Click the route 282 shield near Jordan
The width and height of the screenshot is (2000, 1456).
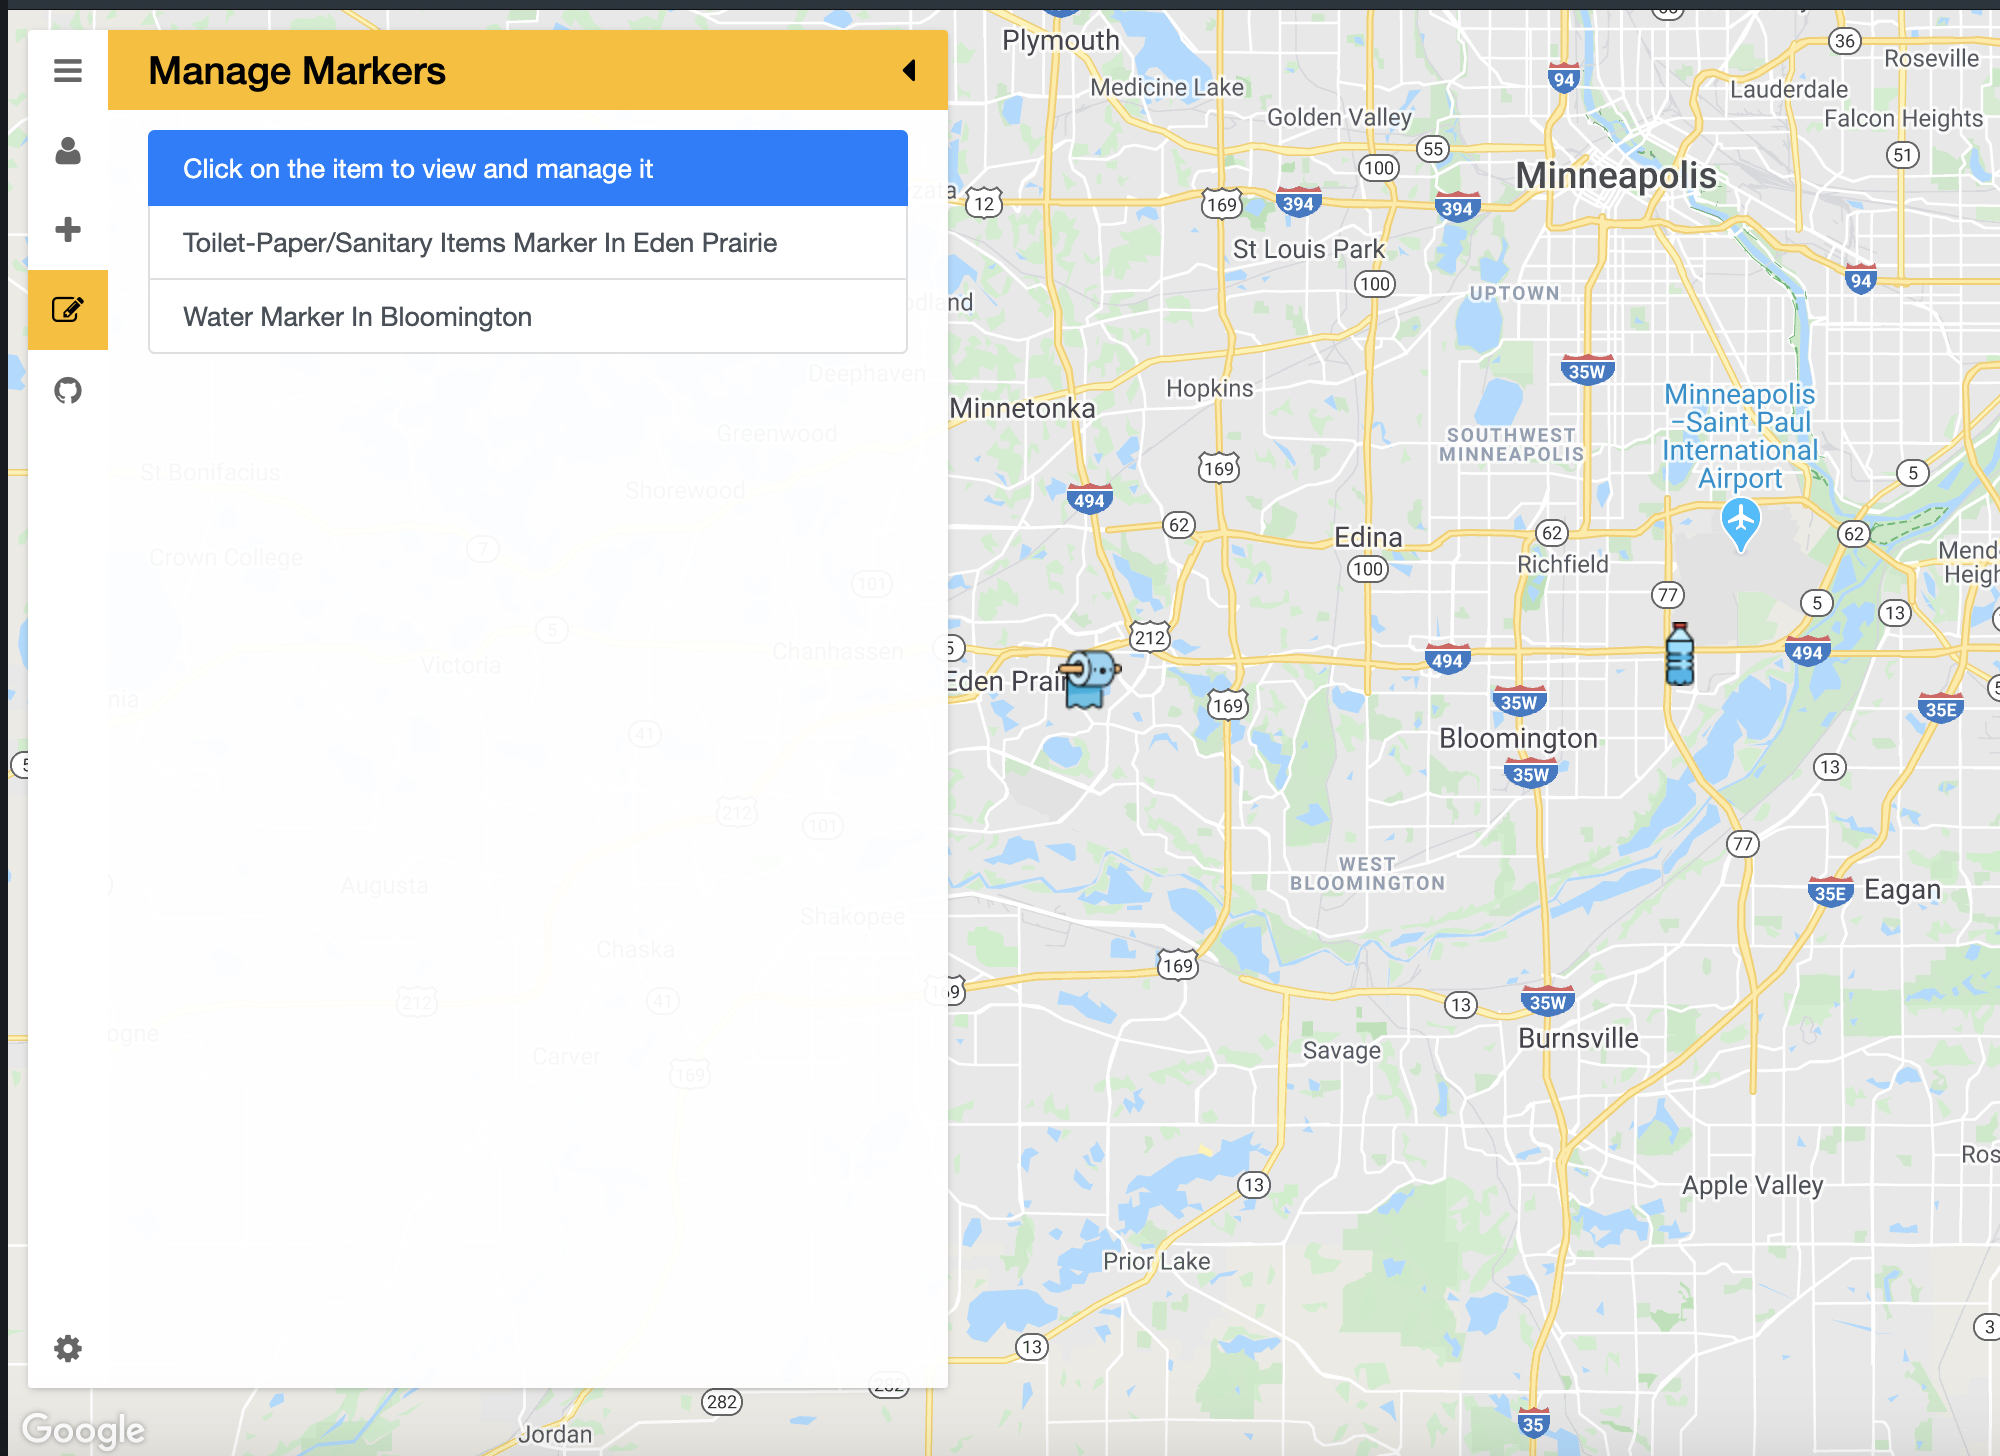(721, 1401)
